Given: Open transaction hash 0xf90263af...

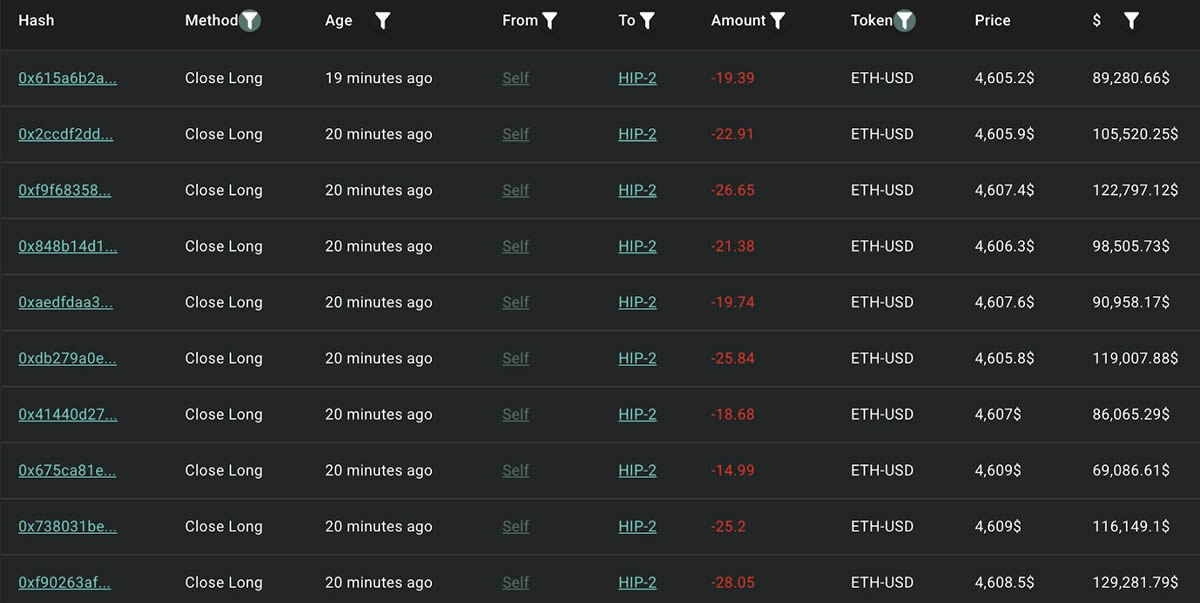Looking at the screenshot, I should (x=65, y=582).
